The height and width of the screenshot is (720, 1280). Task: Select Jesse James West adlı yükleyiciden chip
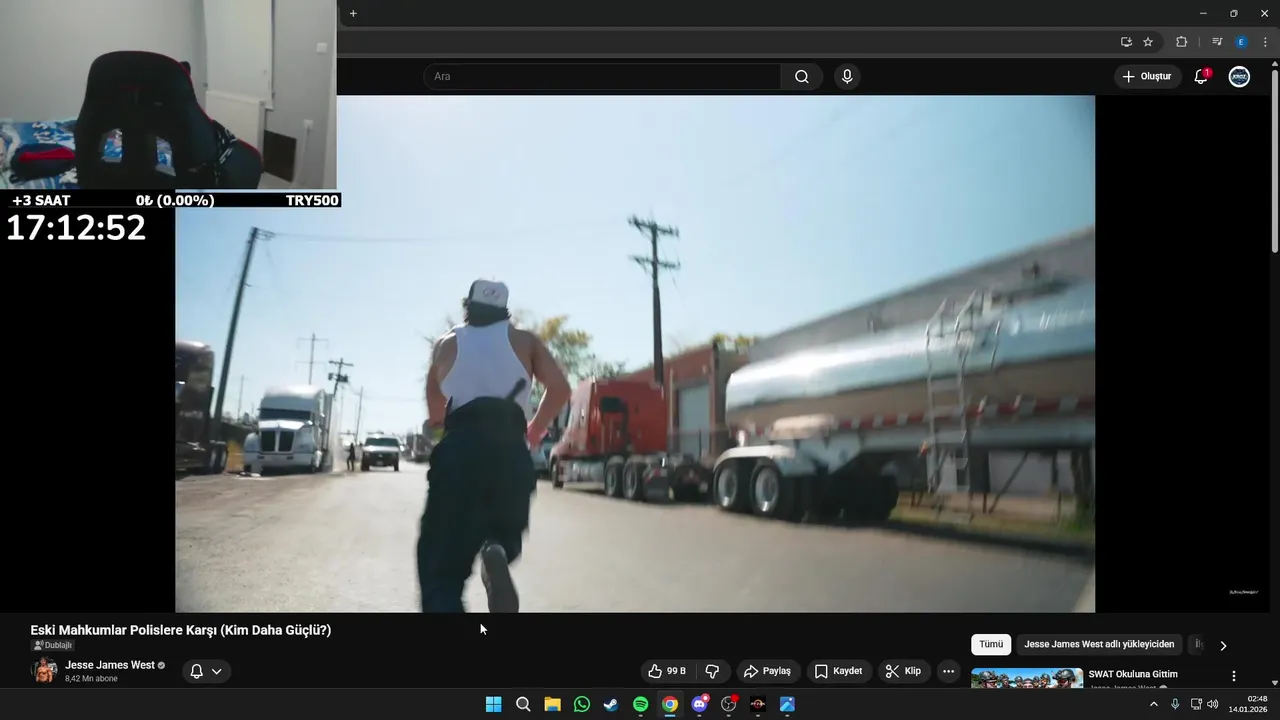click(x=1099, y=645)
